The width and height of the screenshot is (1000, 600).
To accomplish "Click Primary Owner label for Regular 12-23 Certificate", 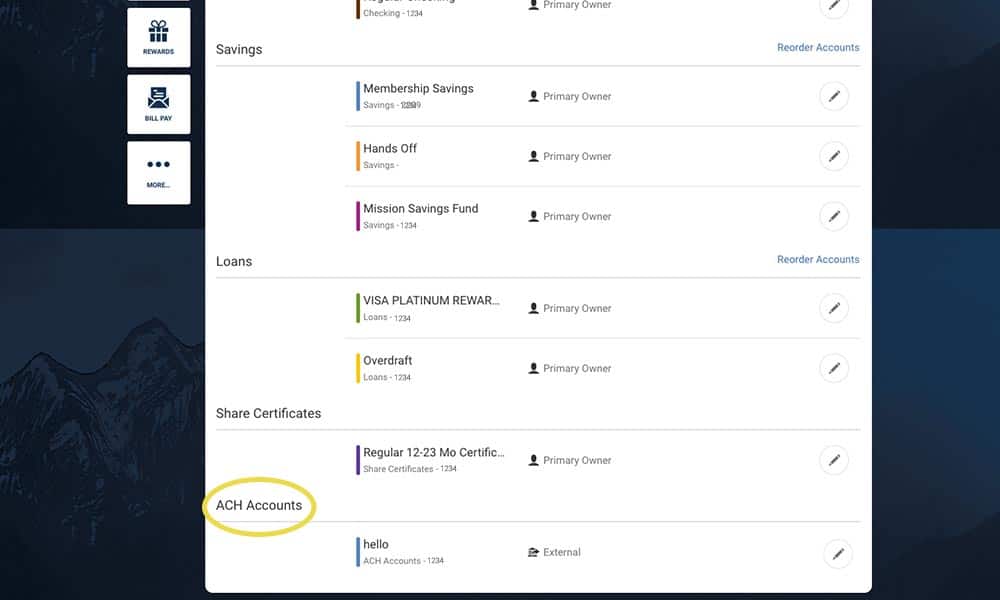I will [x=577, y=460].
